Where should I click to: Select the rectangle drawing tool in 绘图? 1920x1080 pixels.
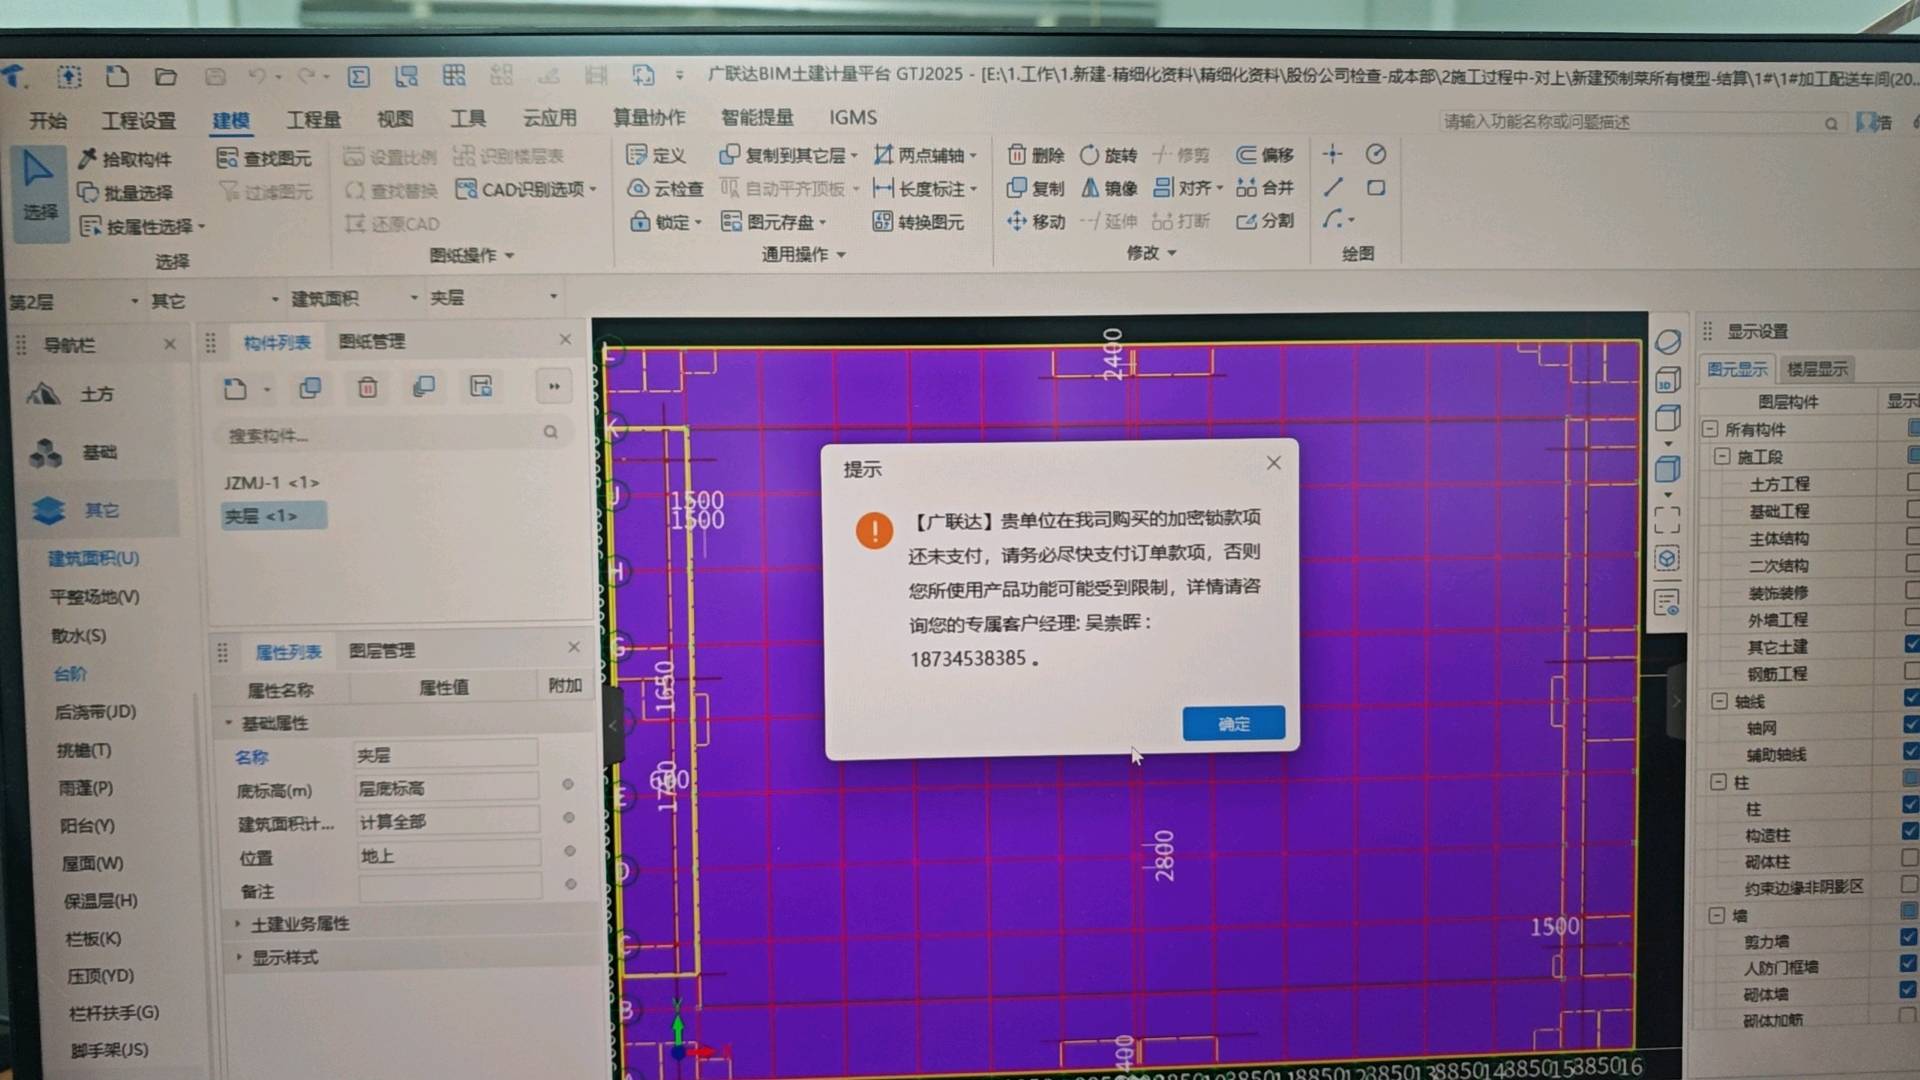tap(1376, 187)
